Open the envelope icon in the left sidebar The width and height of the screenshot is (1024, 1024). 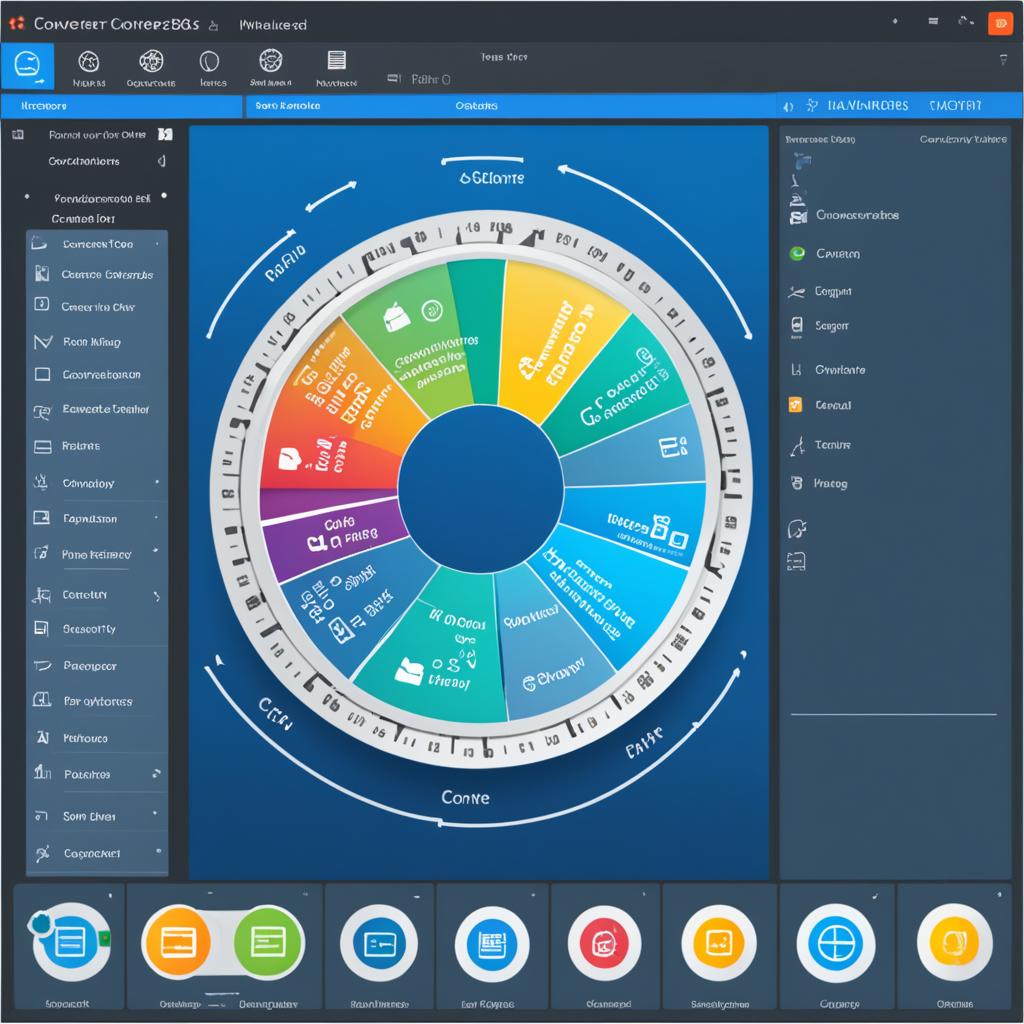(42, 342)
